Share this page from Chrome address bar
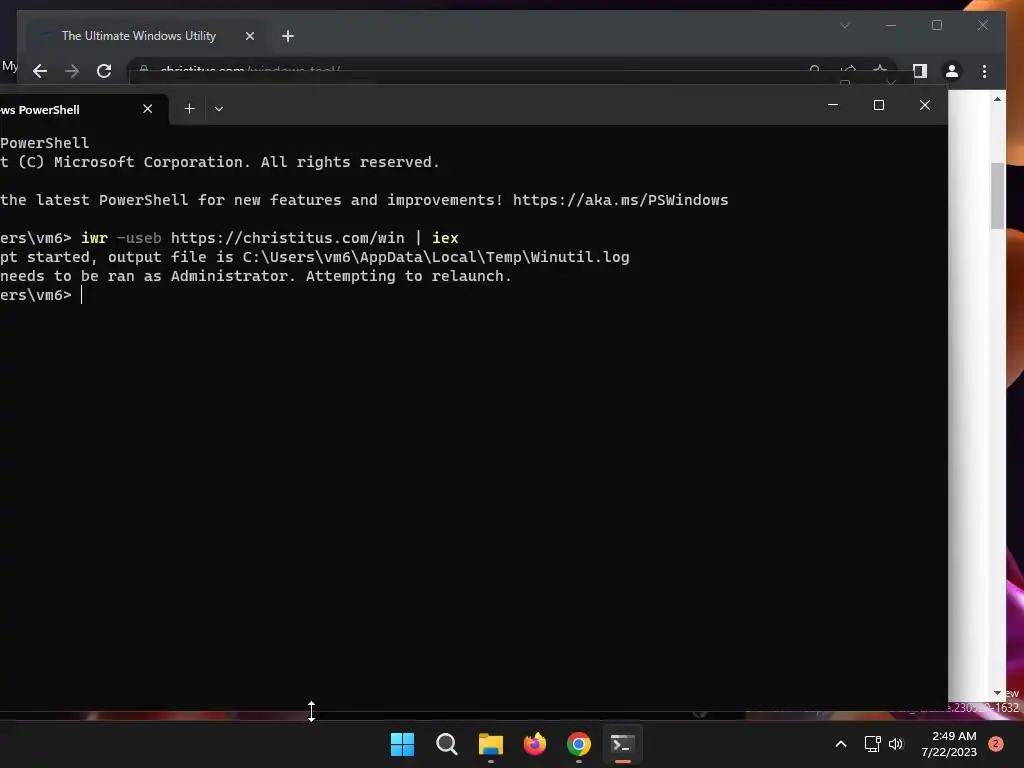The width and height of the screenshot is (1024, 768). (848, 69)
